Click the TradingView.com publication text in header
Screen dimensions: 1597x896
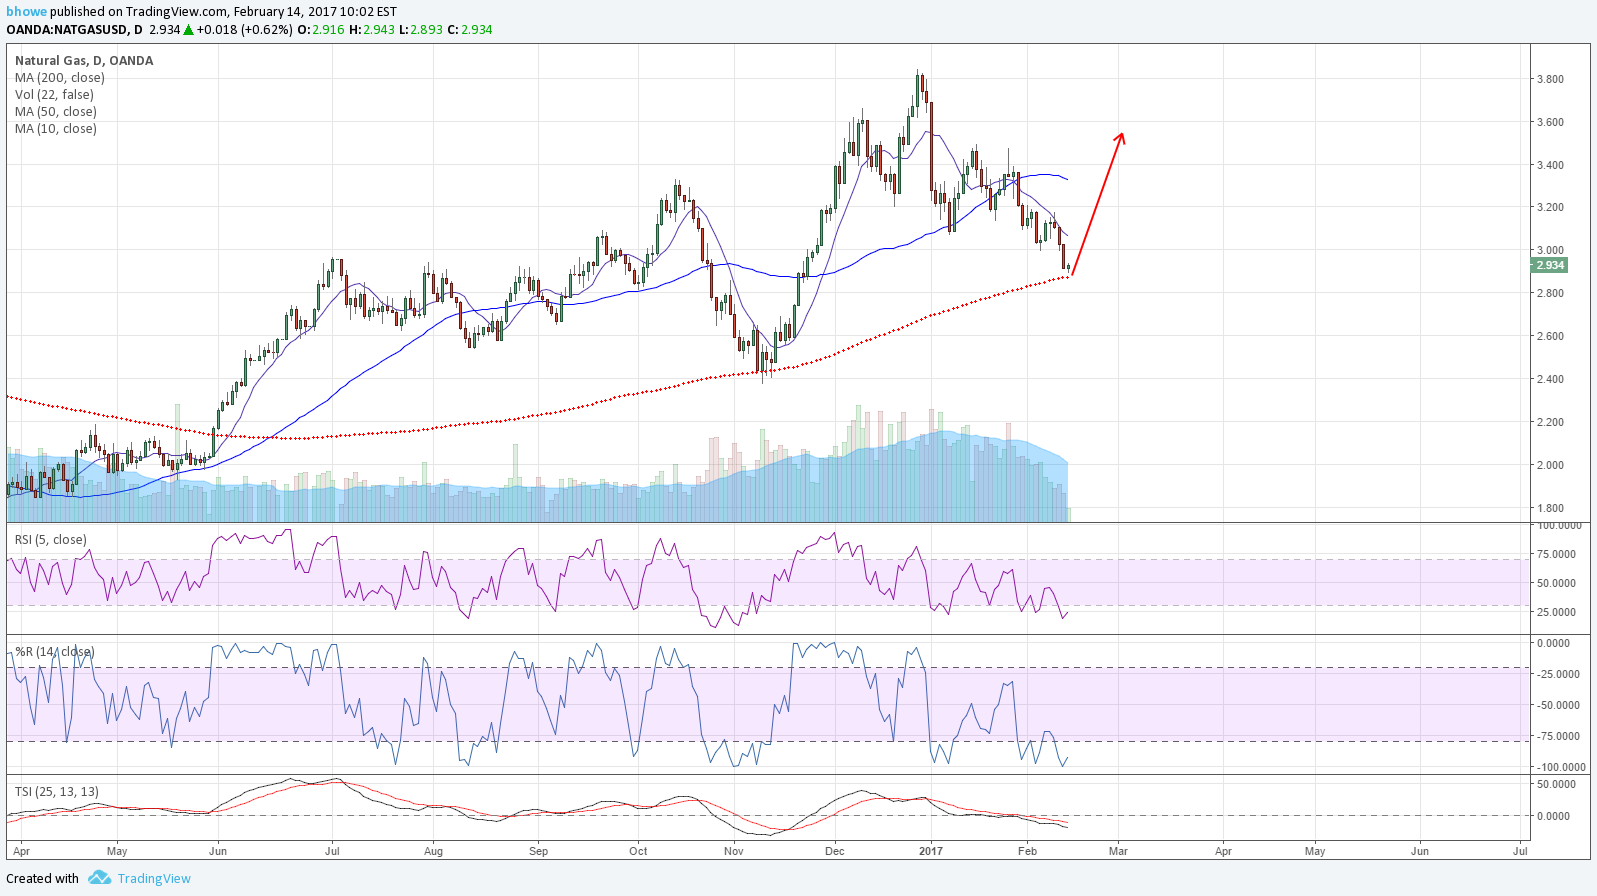177,12
